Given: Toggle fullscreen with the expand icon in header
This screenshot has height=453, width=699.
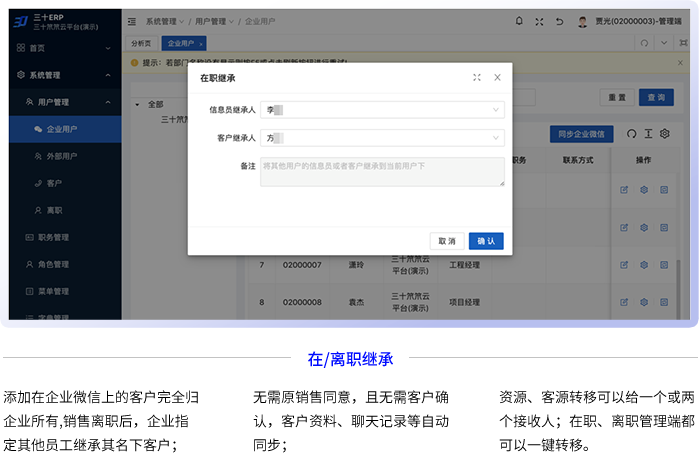Looking at the screenshot, I should [539, 21].
